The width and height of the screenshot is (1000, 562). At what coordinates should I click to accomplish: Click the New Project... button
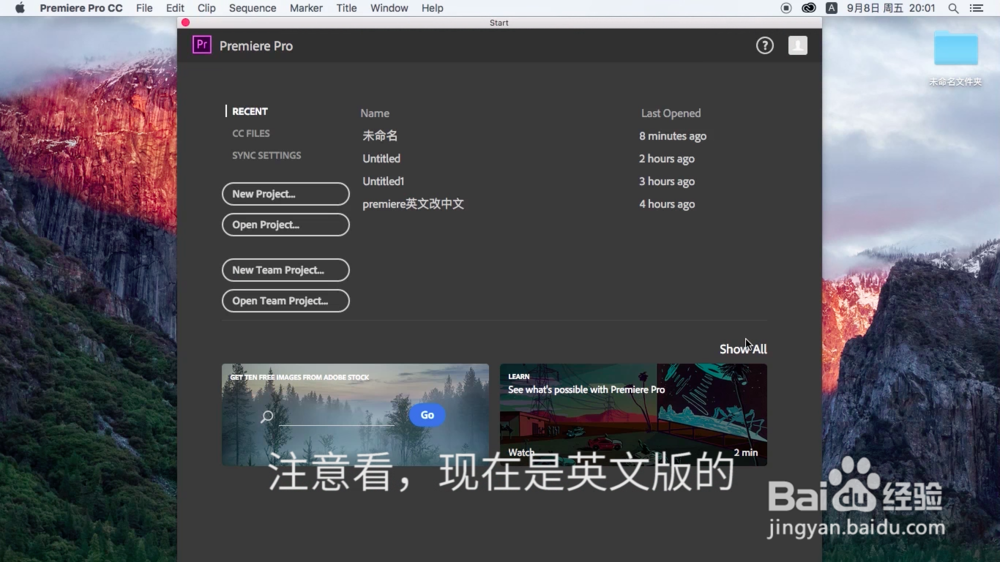286,194
